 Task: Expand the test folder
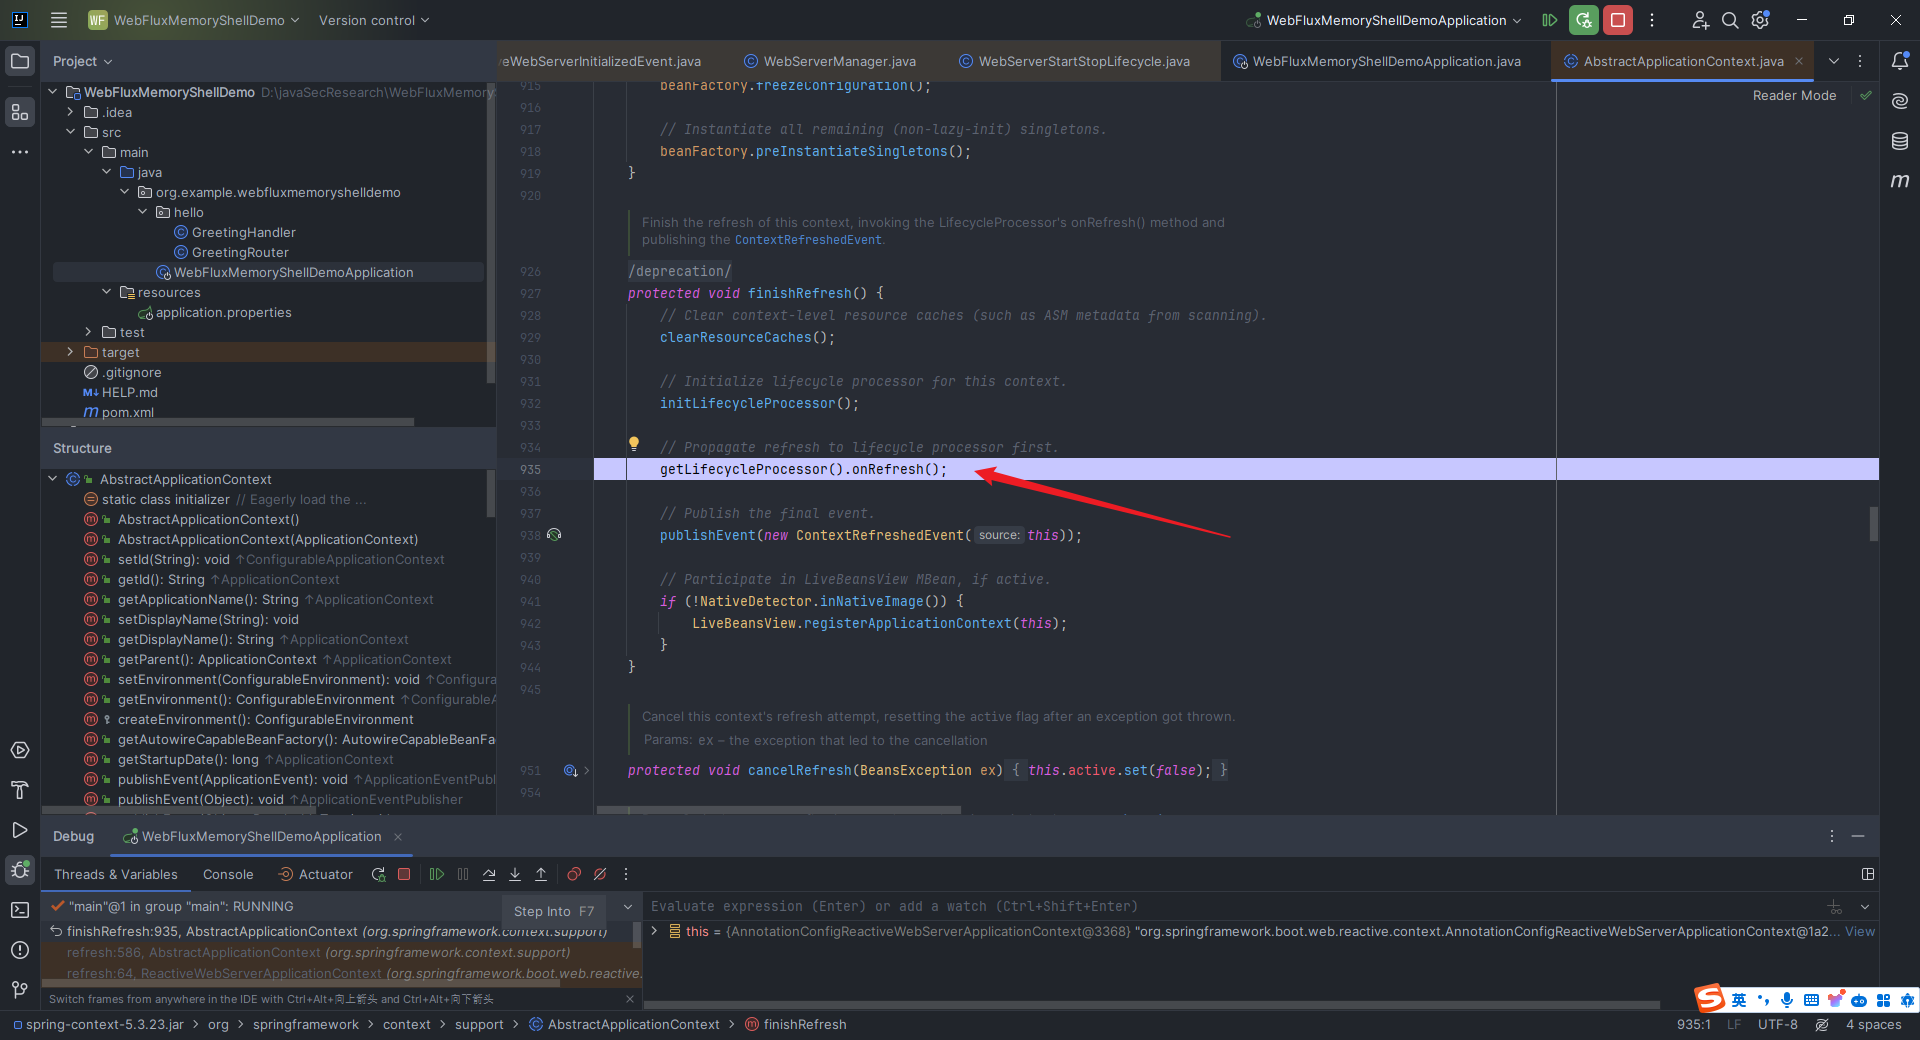click(x=89, y=332)
